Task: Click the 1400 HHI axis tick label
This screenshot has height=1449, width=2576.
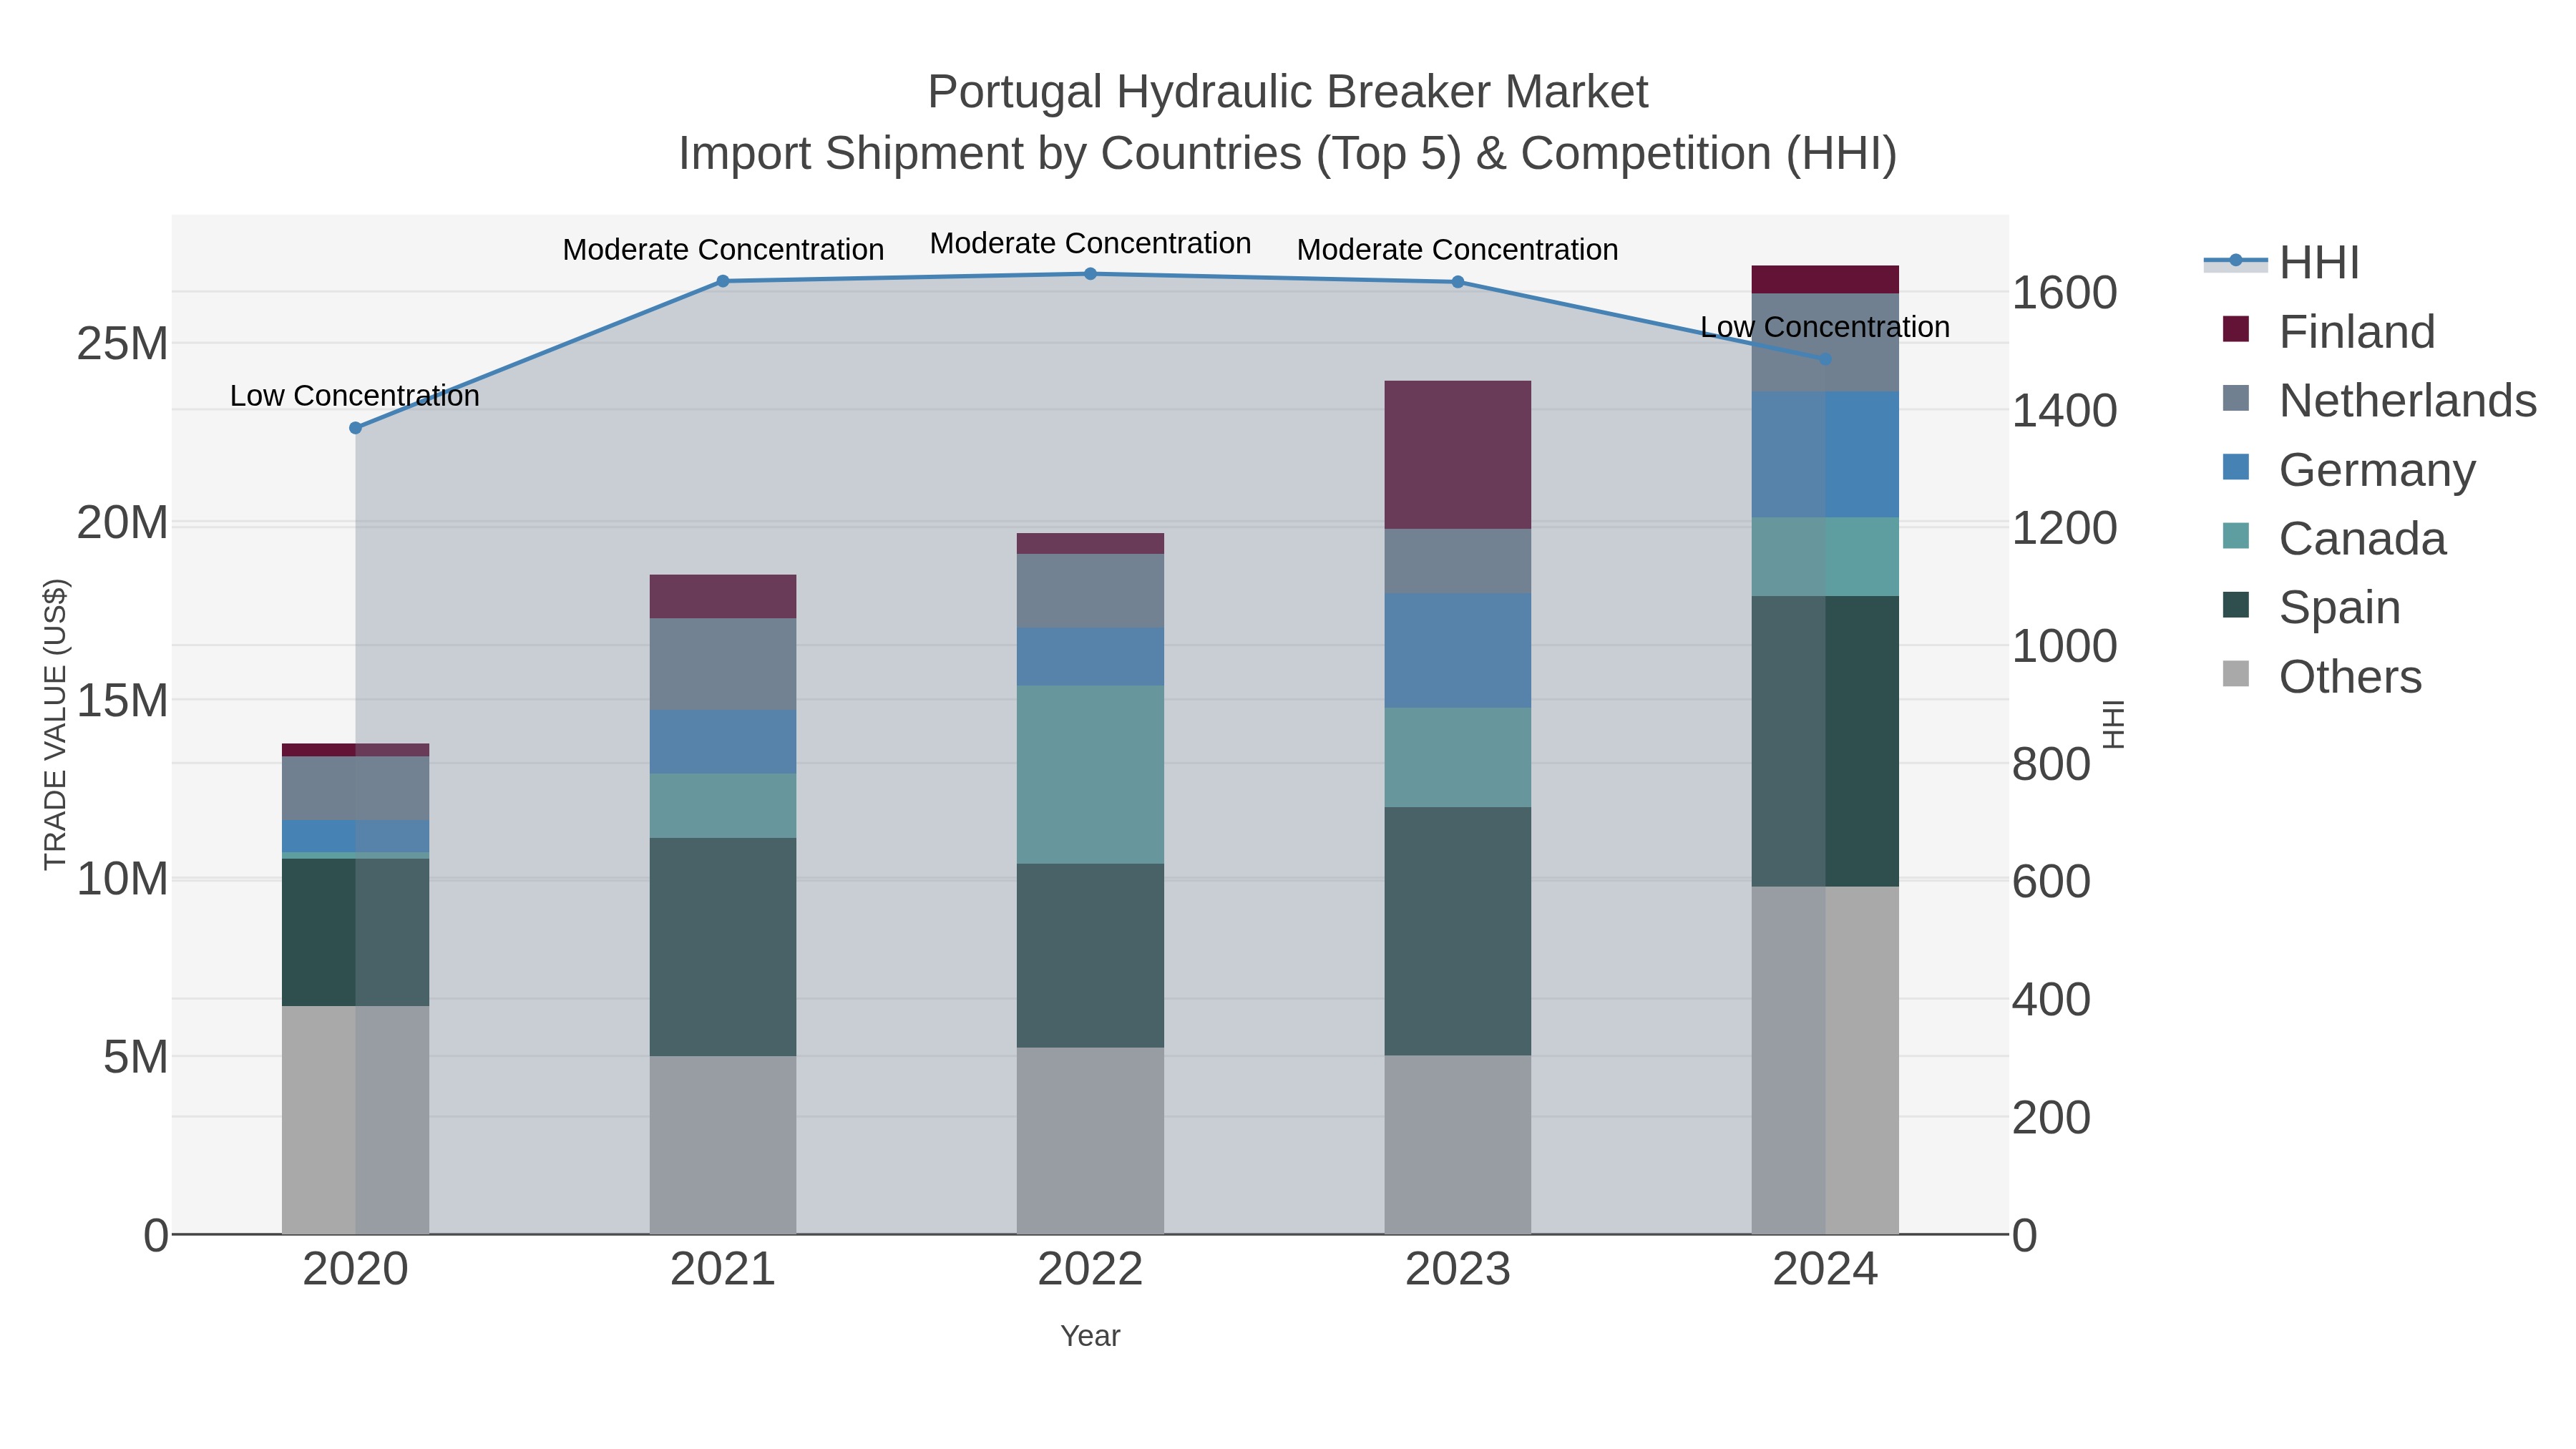Action: pyautogui.click(x=2065, y=411)
